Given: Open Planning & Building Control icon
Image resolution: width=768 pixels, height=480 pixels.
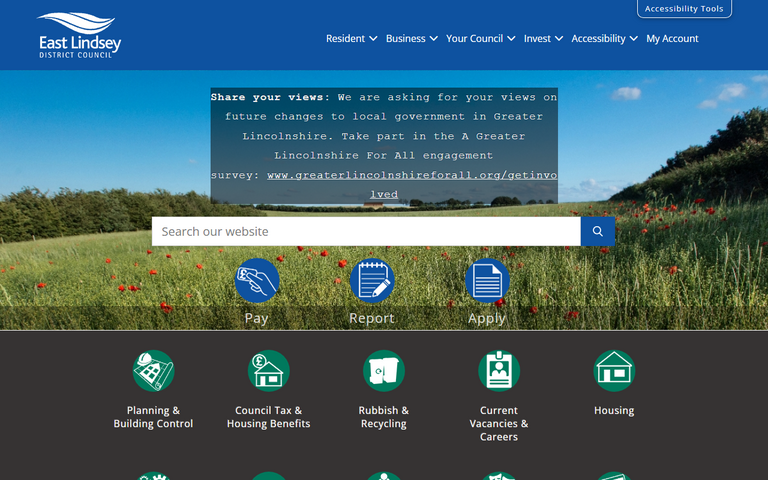Looking at the screenshot, I should (x=153, y=371).
